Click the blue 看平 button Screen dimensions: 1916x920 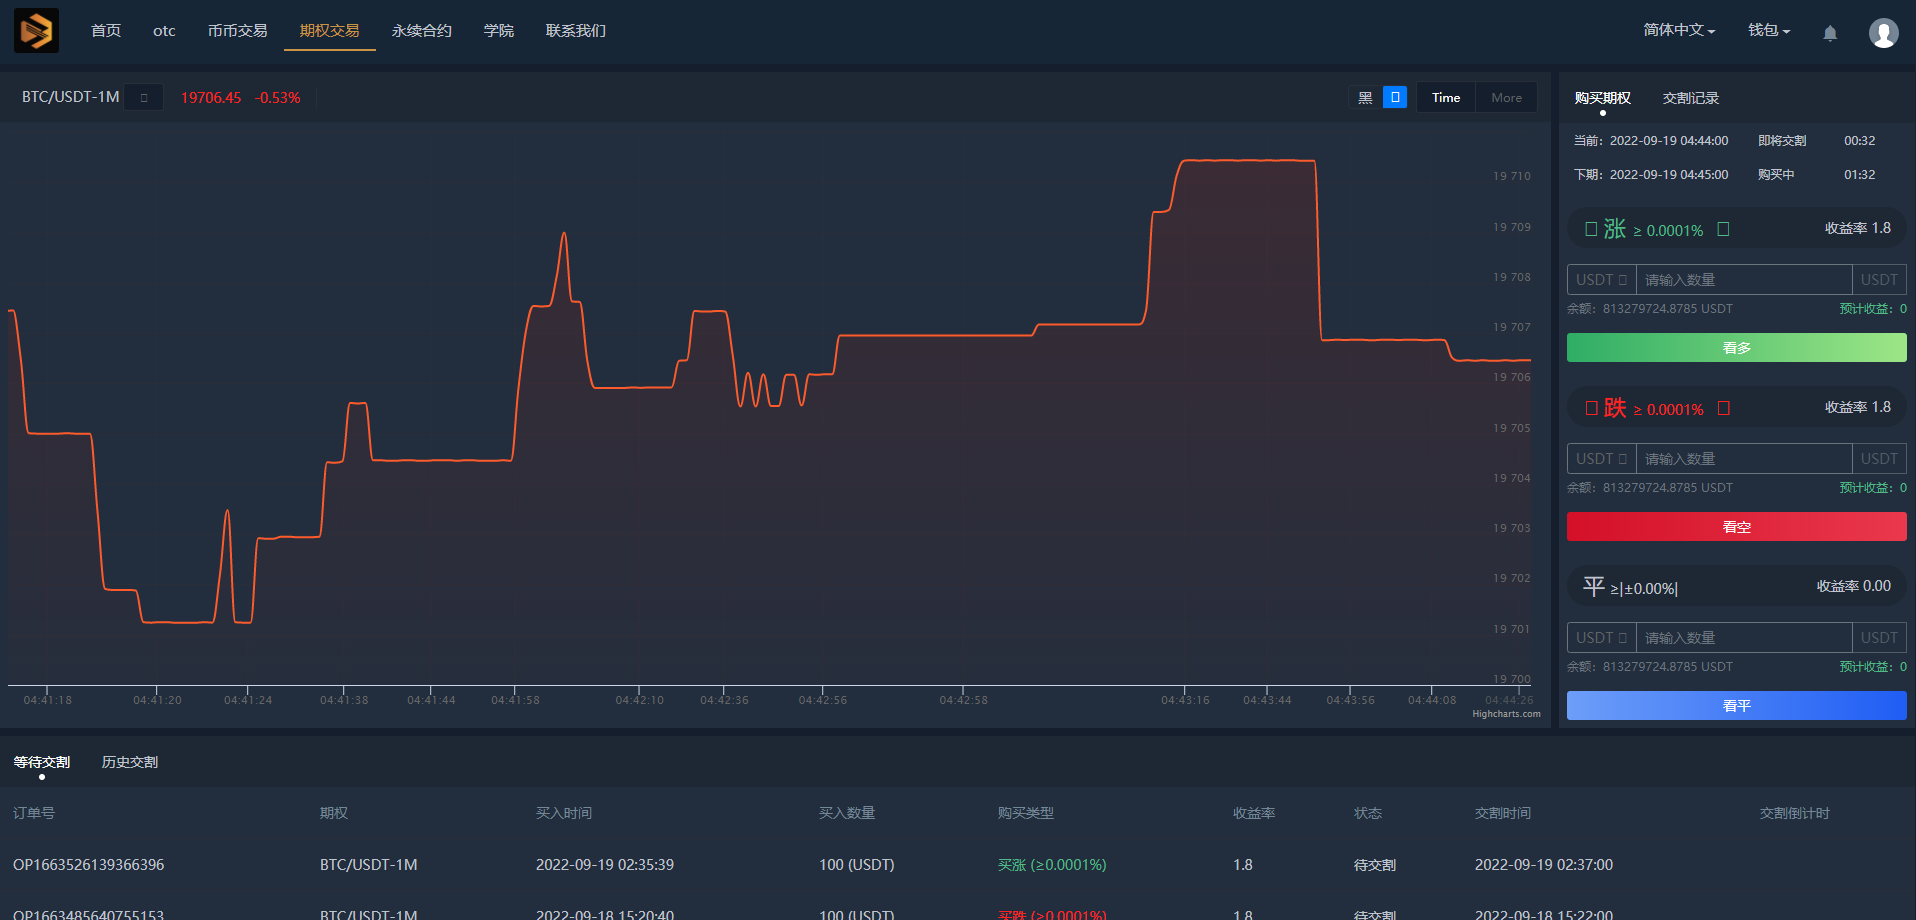tap(1736, 706)
